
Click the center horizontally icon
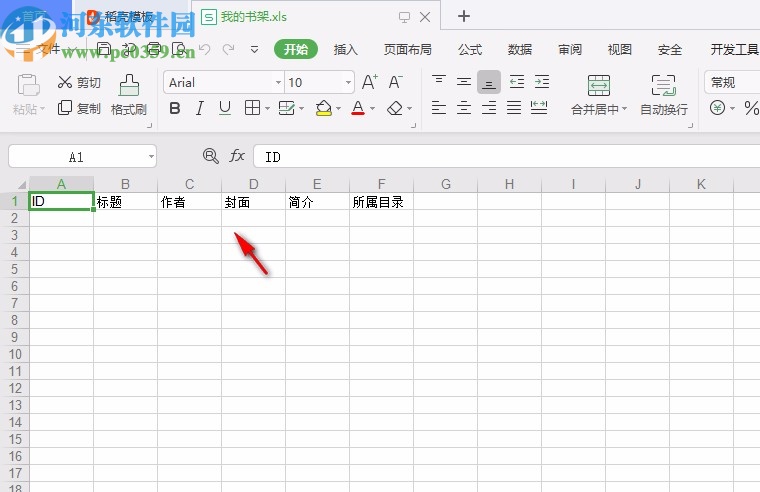tap(464, 108)
